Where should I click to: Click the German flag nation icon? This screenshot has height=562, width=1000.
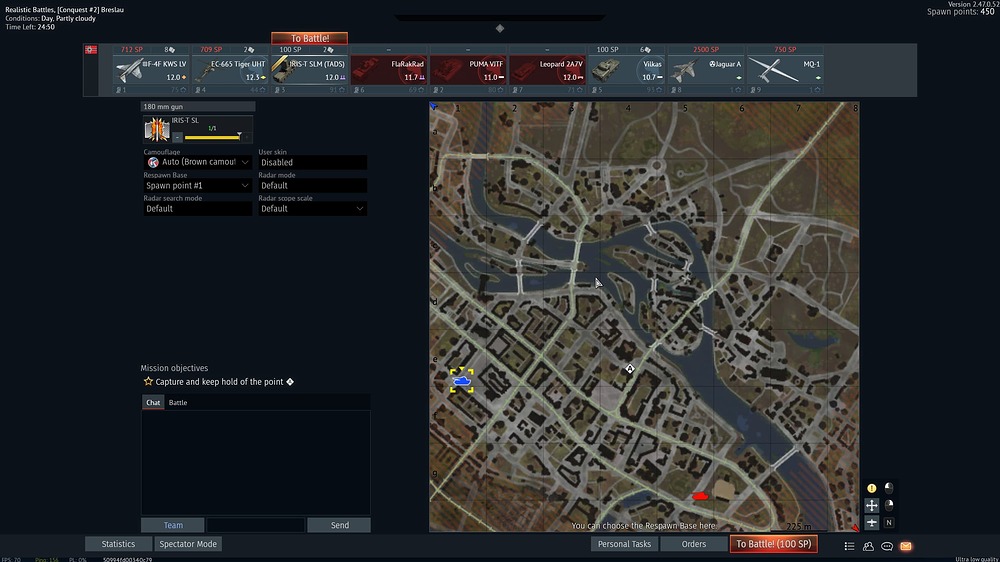pyautogui.click(x=91, y=50)
